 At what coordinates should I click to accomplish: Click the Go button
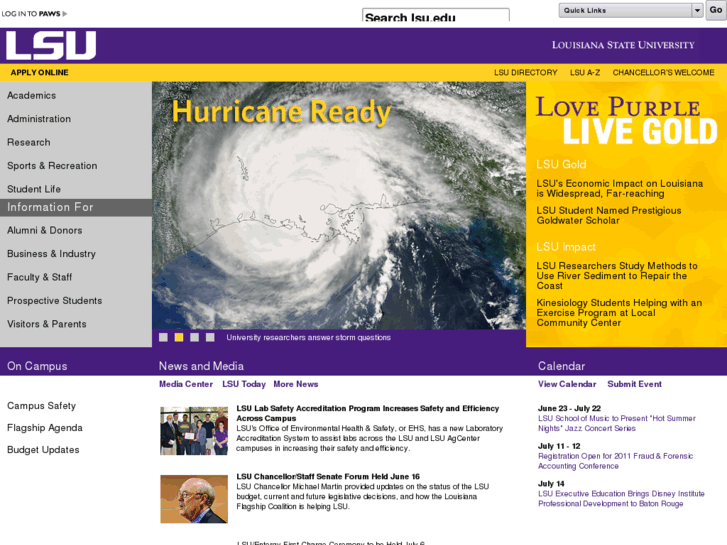click(715, 10)
